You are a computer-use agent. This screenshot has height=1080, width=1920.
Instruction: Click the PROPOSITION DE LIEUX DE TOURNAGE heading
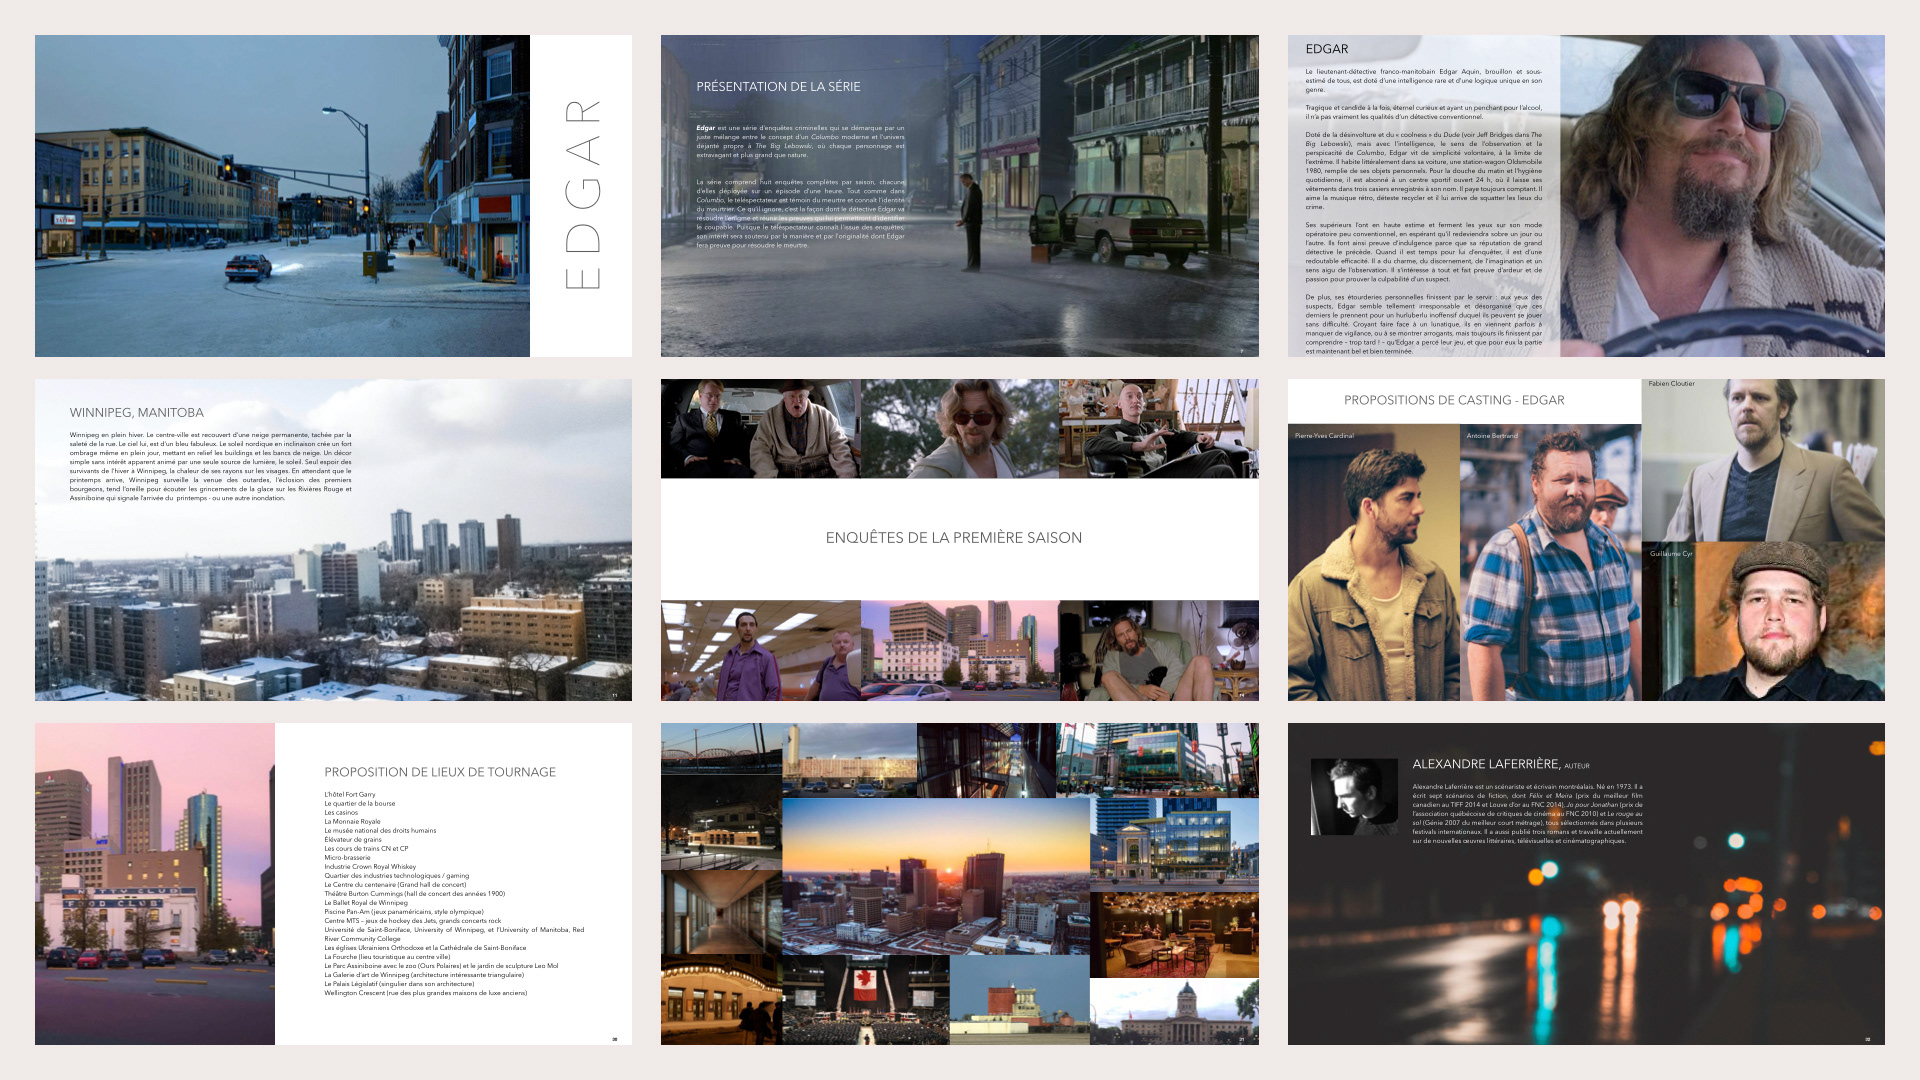439,772
